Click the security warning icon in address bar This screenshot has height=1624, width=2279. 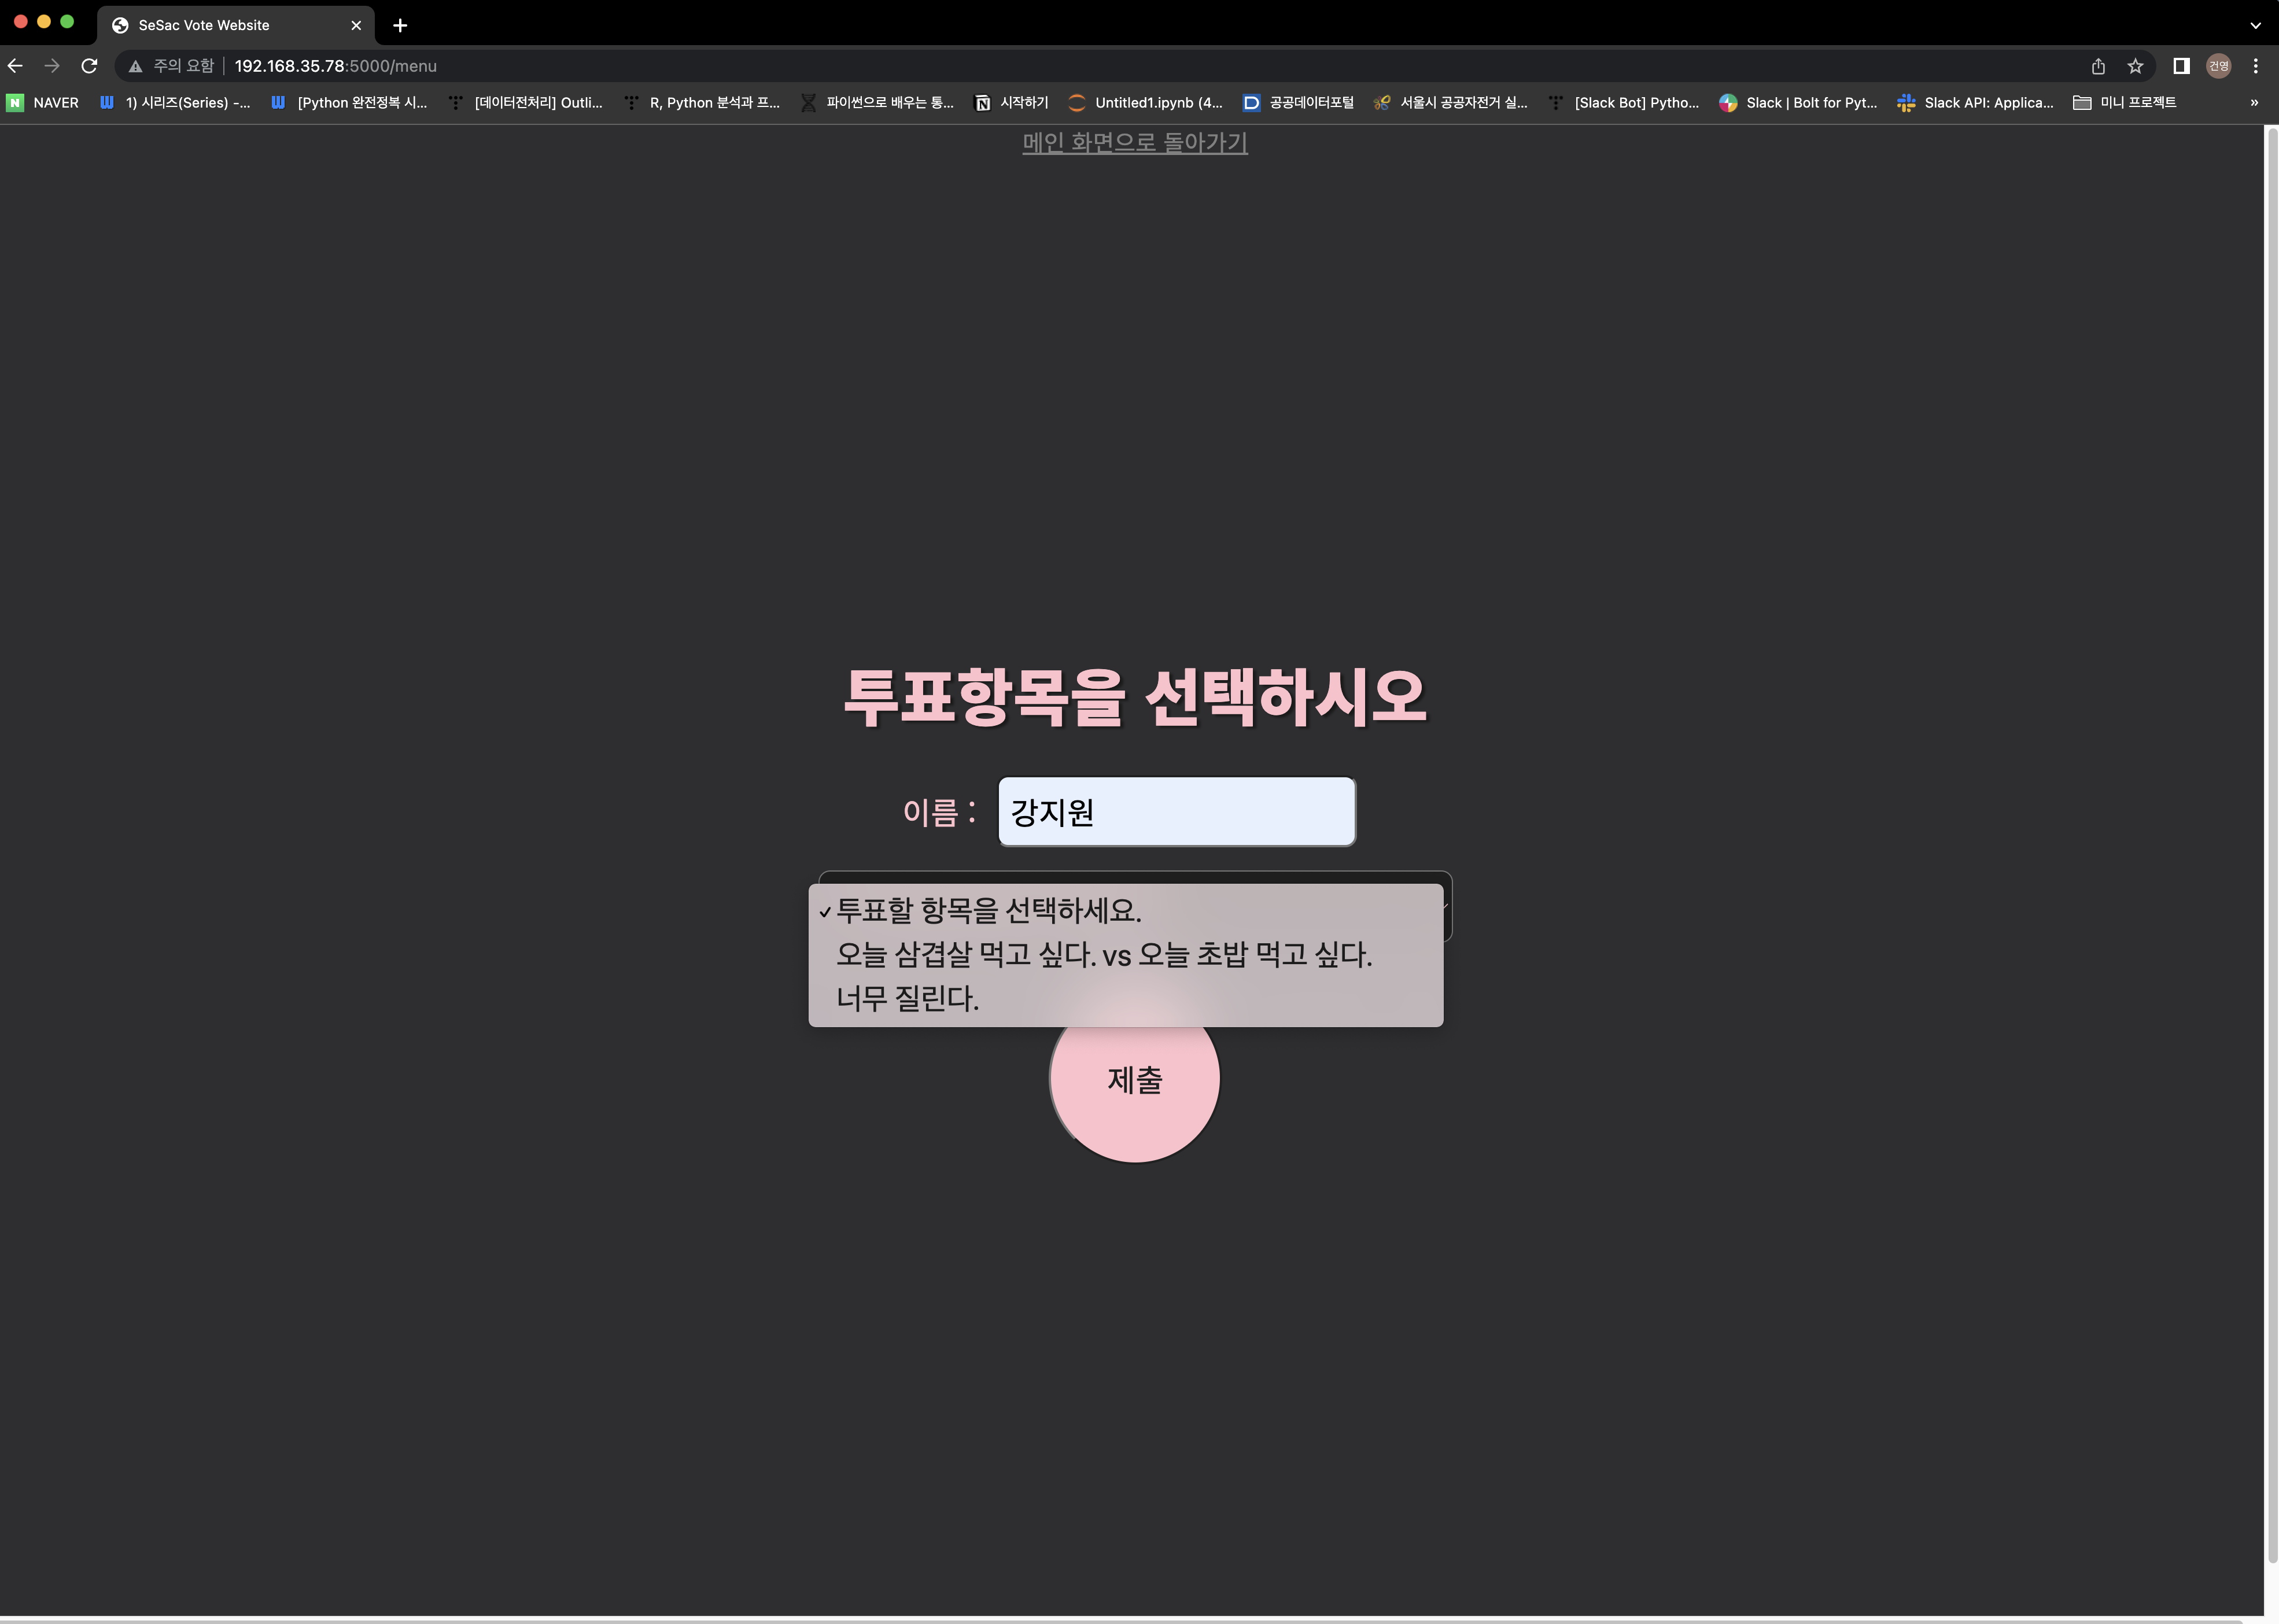[136, 66]
